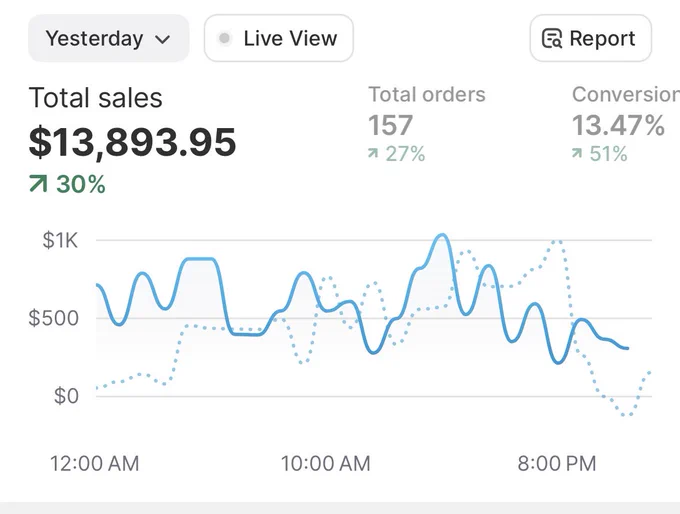
Task: Select the Total sales metric heading
Action: [95, 98]
